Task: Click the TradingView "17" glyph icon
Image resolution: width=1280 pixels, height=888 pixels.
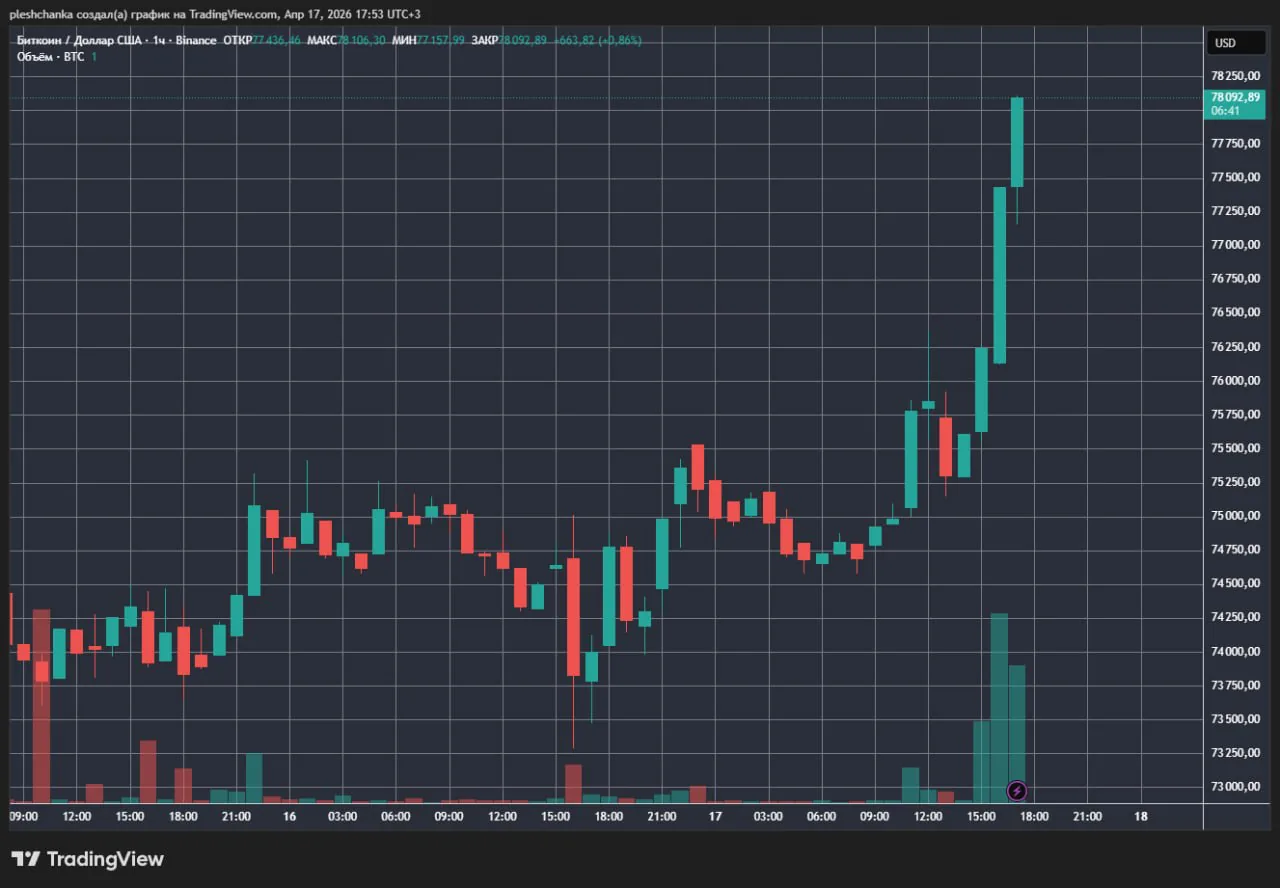Action: 27,859
